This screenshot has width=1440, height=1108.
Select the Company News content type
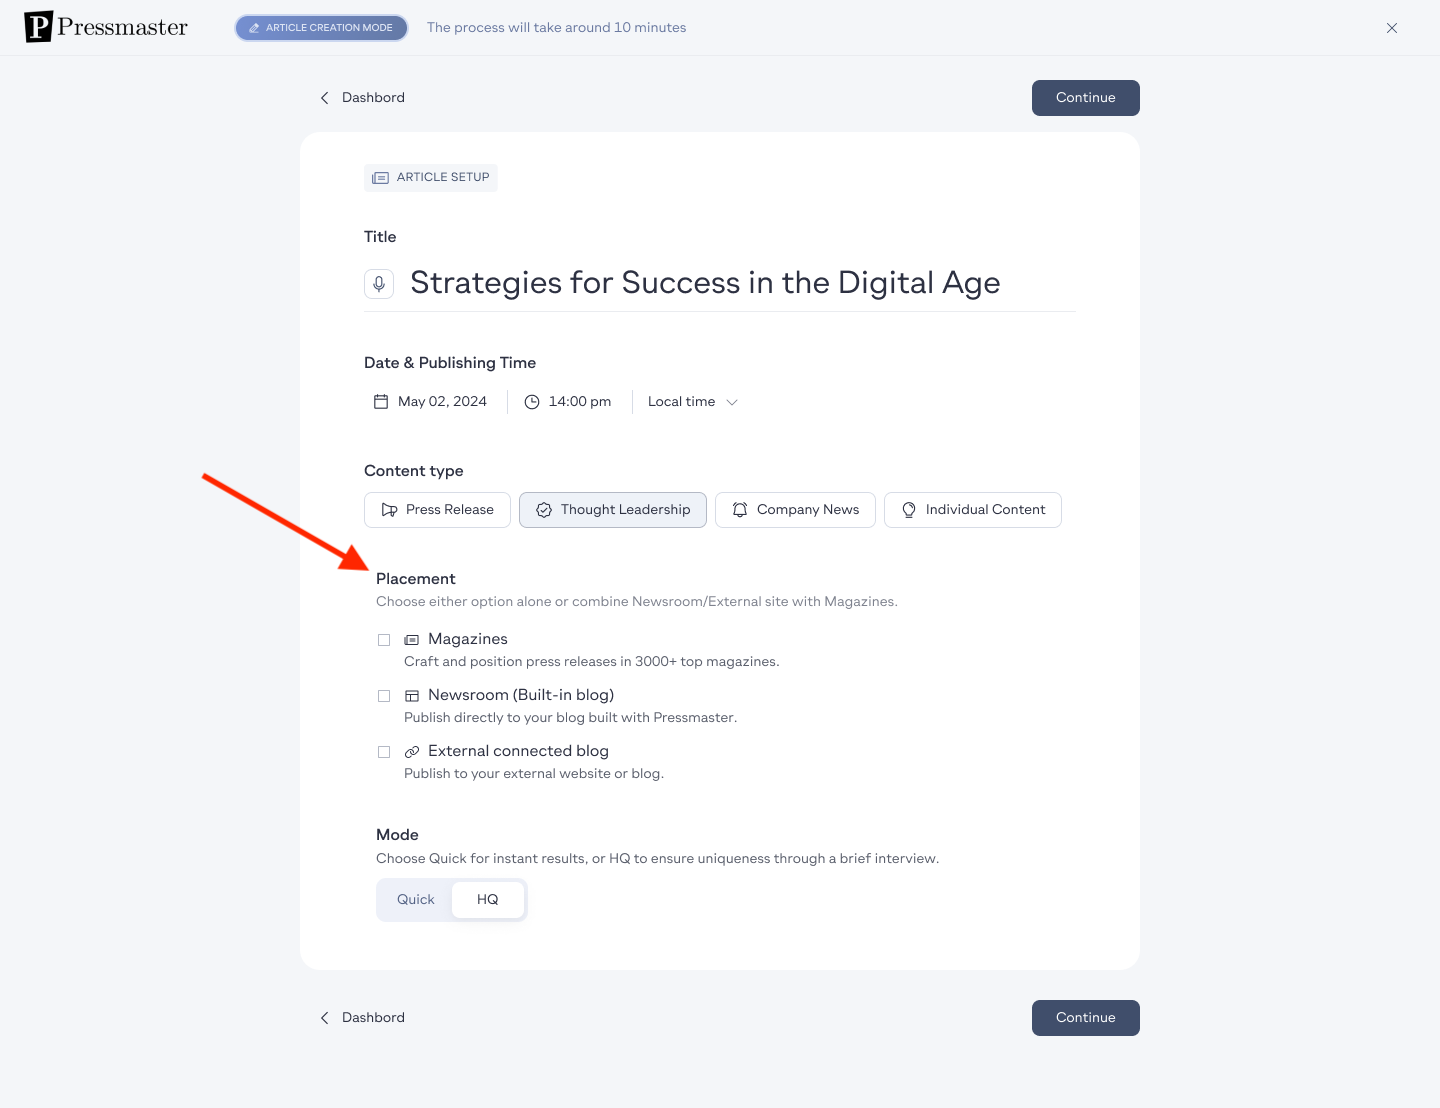(x=795, y=510)
